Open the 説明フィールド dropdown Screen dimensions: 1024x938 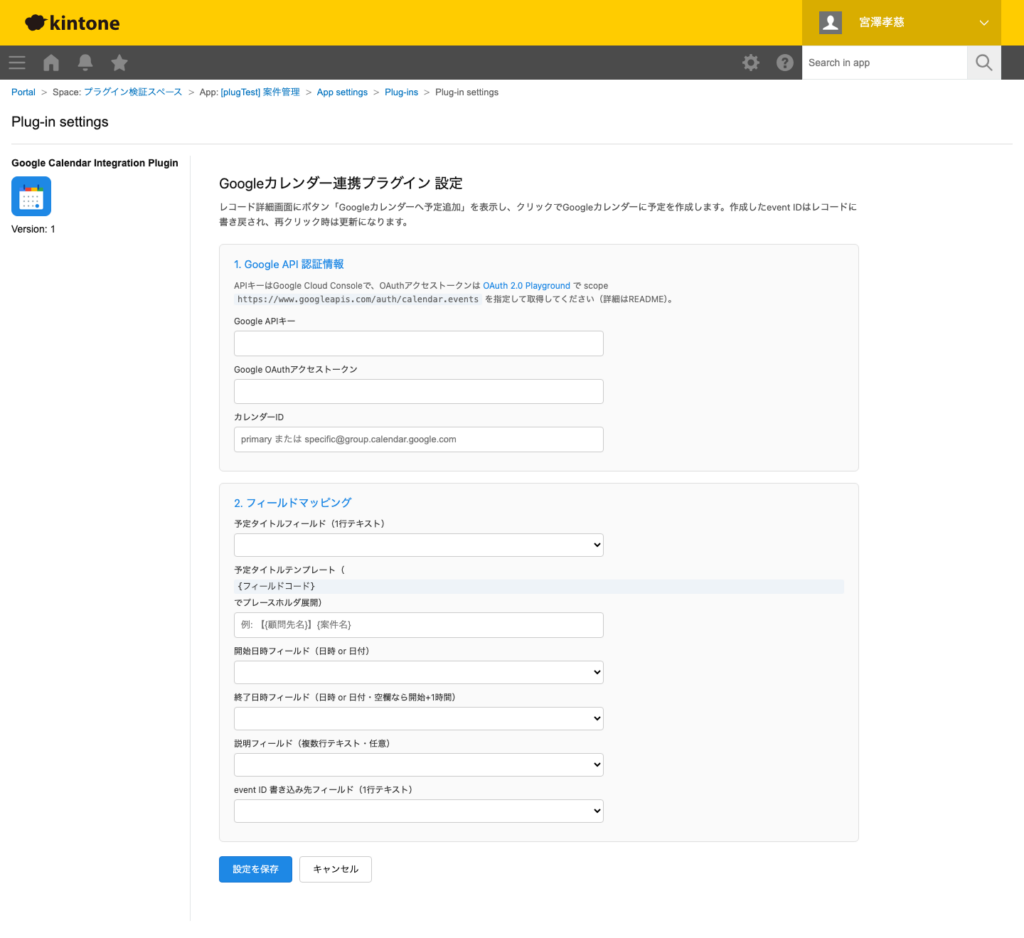point(418,764)
